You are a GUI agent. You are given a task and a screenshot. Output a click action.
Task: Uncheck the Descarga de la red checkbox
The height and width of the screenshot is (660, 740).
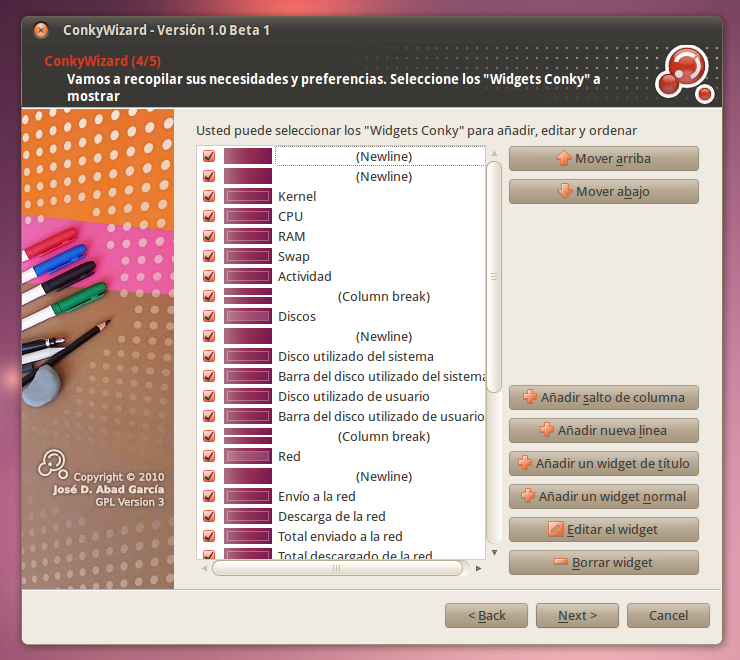point(209,516)
